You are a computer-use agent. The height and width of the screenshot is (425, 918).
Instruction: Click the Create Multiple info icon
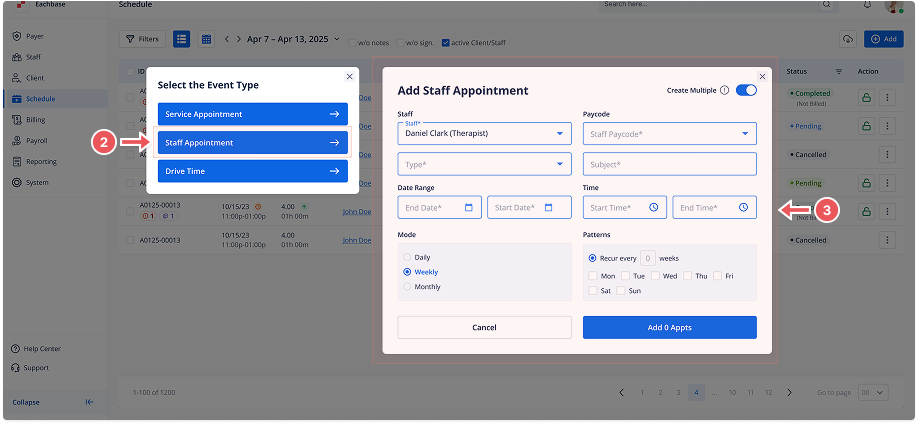coord(724,91)
